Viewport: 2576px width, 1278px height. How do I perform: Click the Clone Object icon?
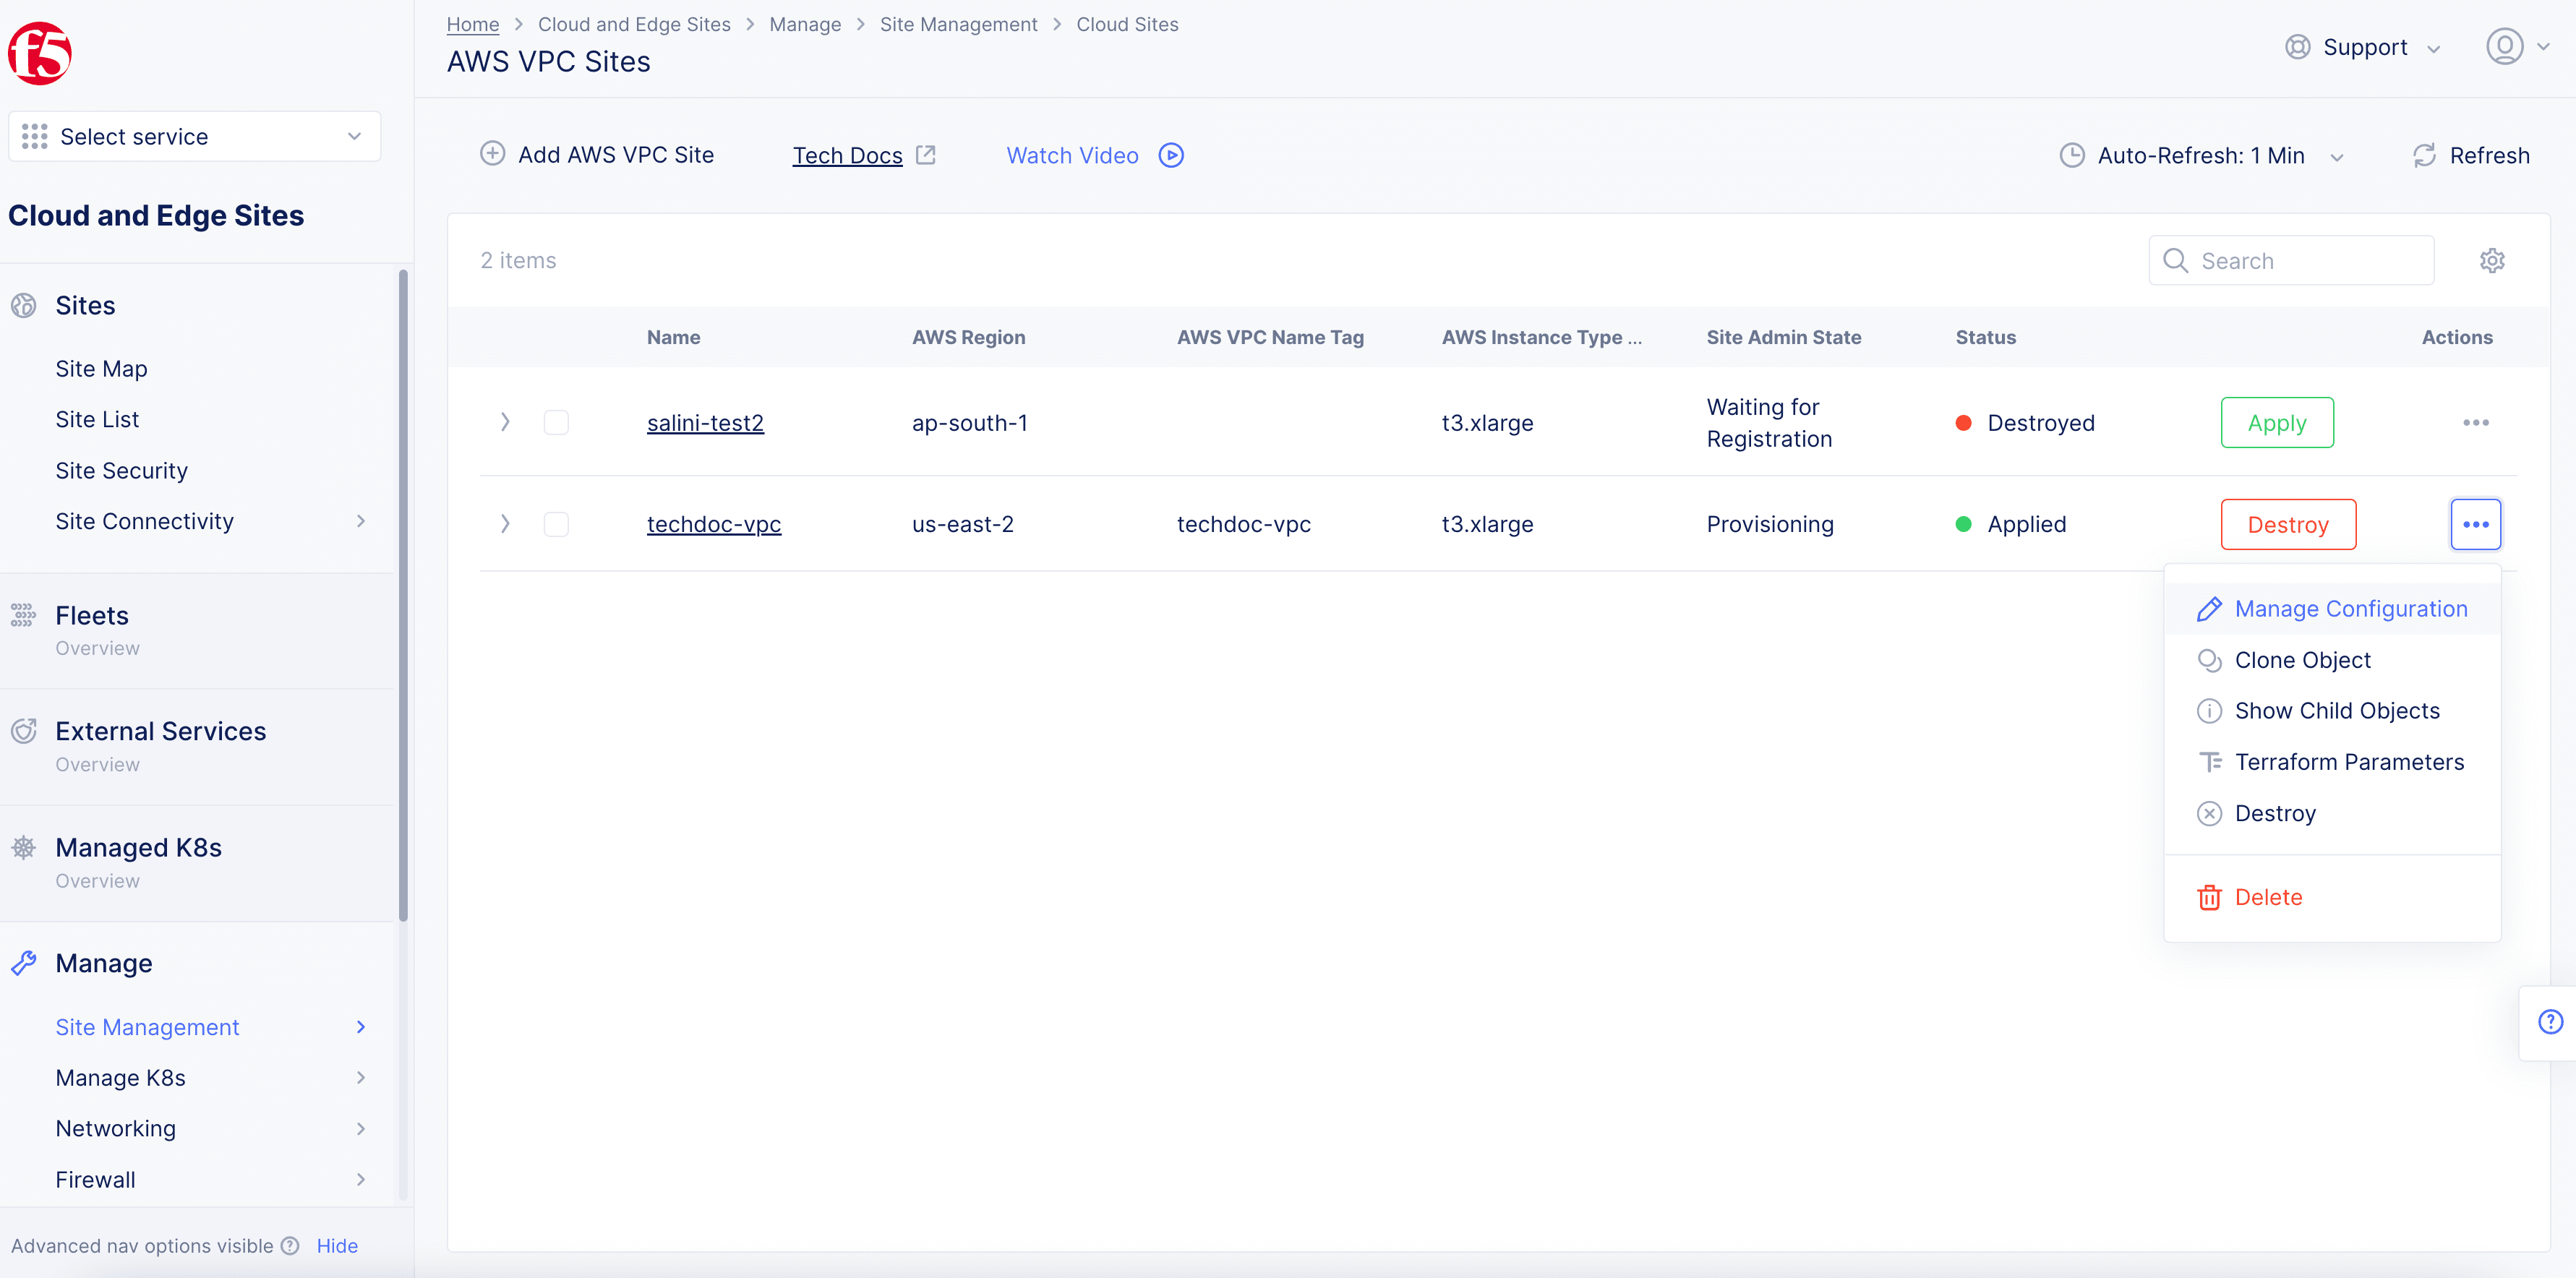click(x=2209, y=659)
